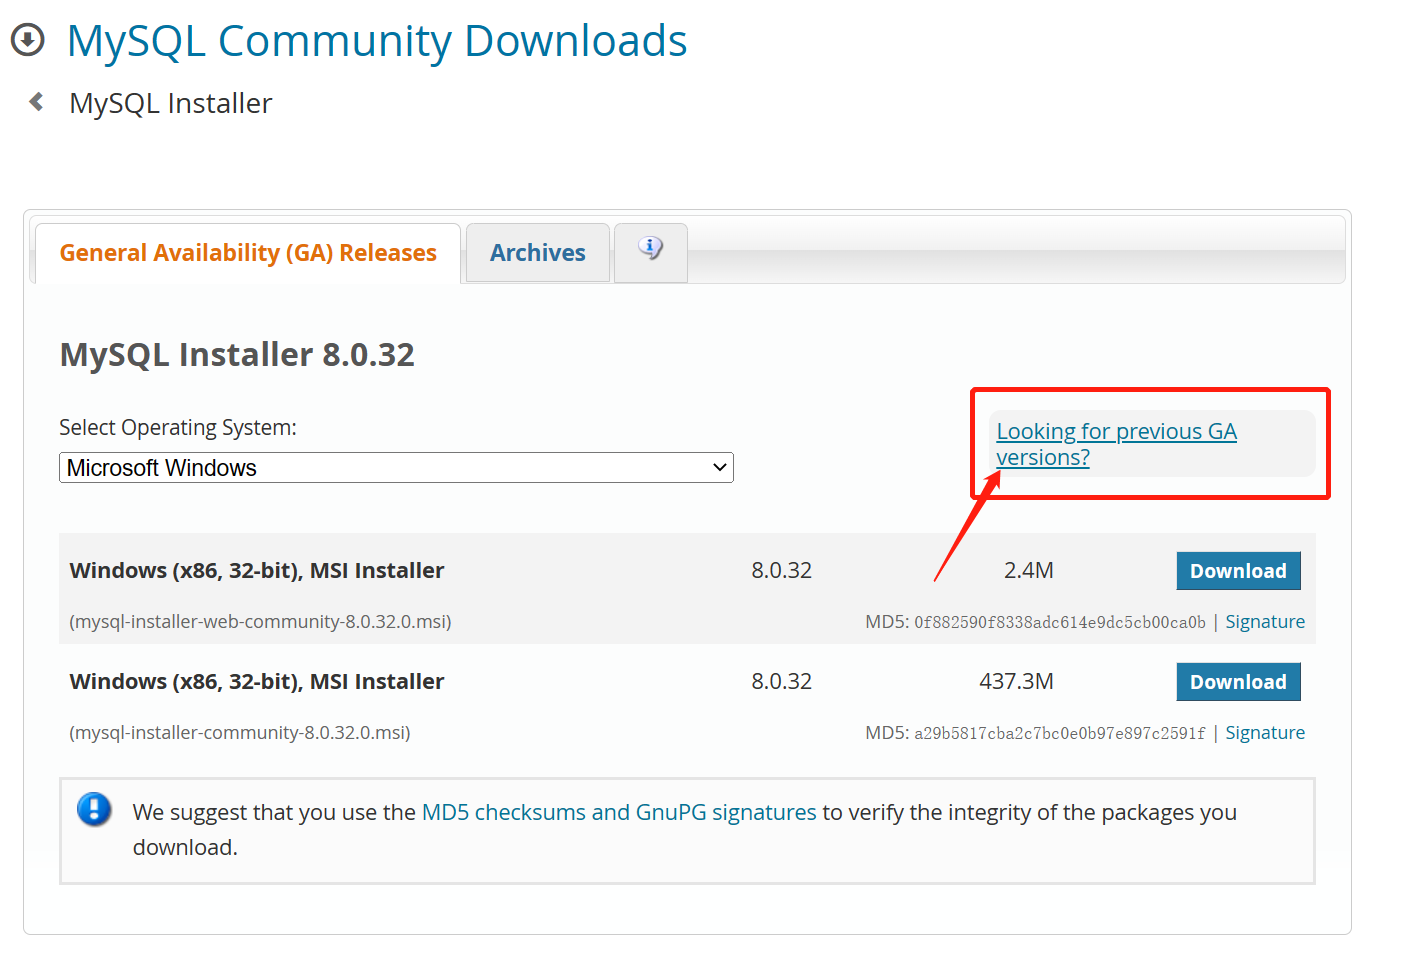The image size is (1403, 961).
Task: Open the Looking for previous GA versions link
Action: pos(1116,443)
